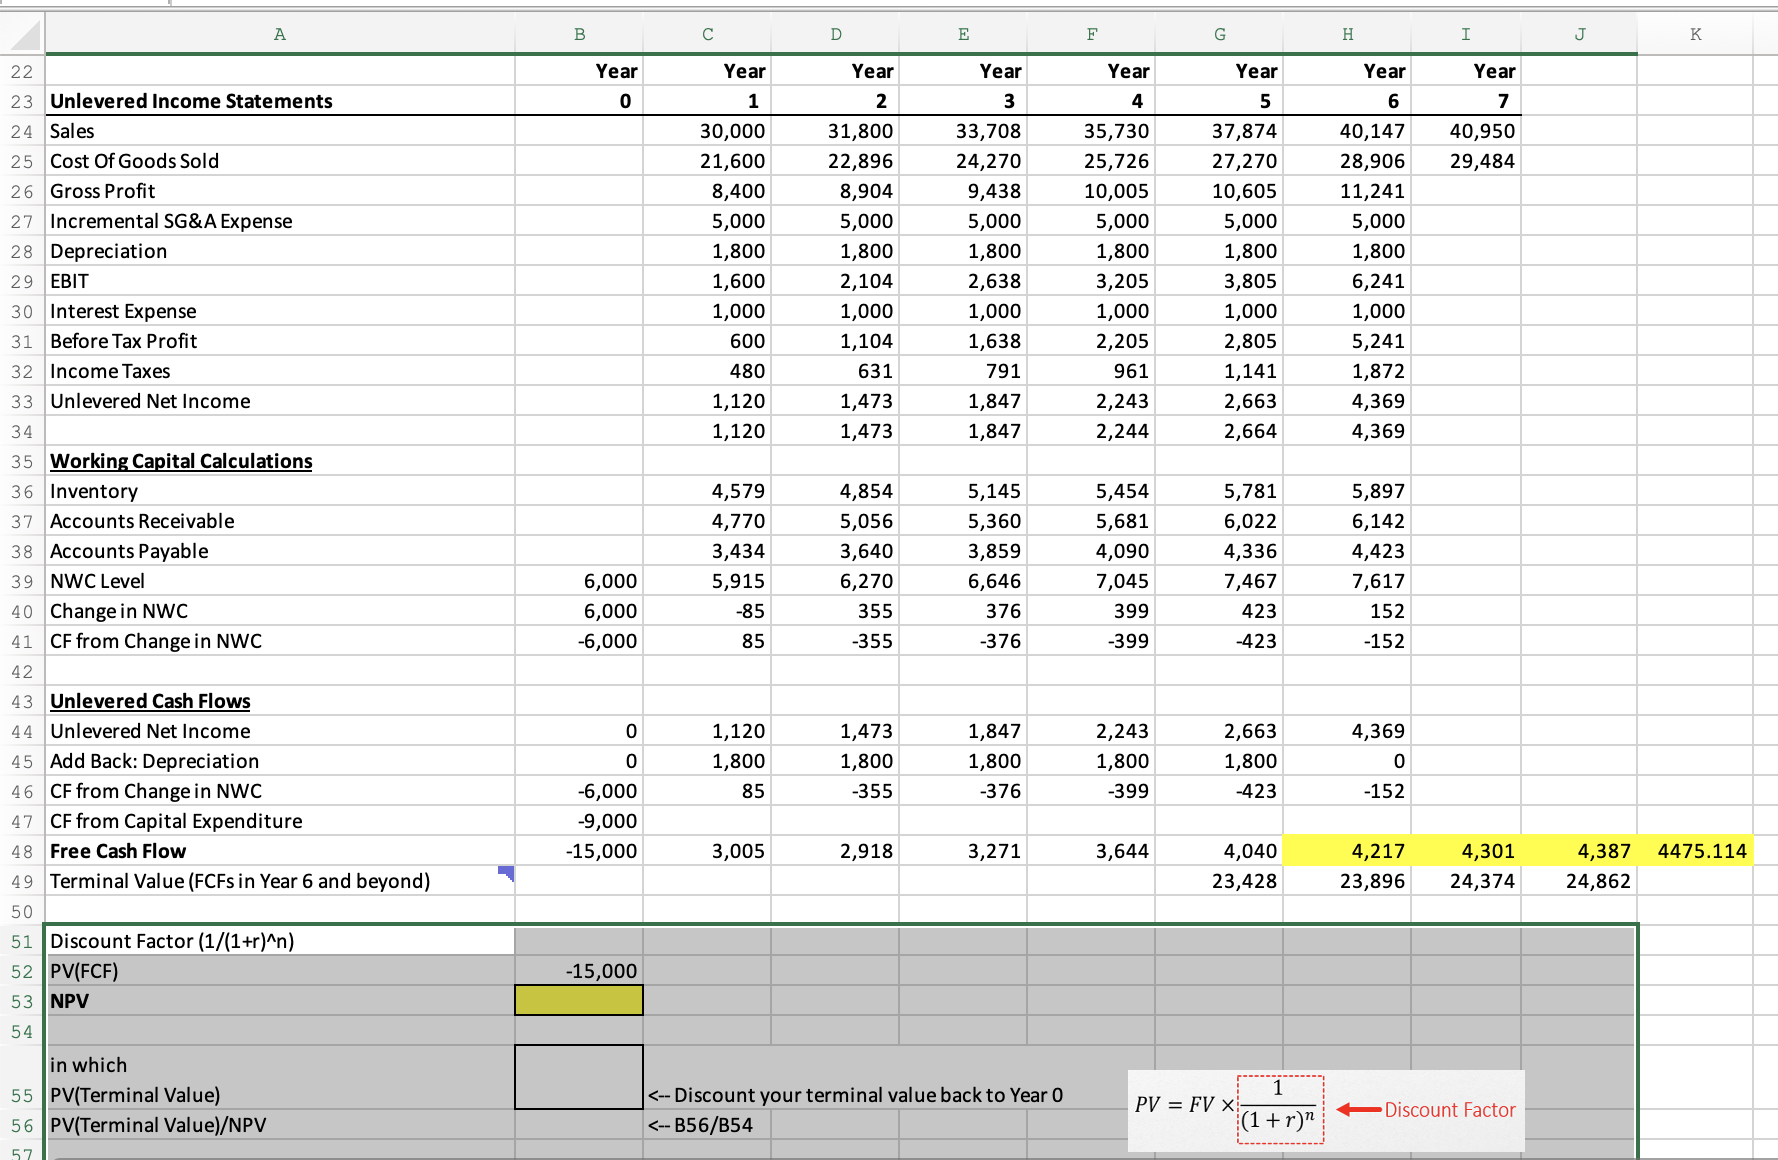Select column K header
Screen dimensions: 1778x1160
click(x=1695, y=34)
